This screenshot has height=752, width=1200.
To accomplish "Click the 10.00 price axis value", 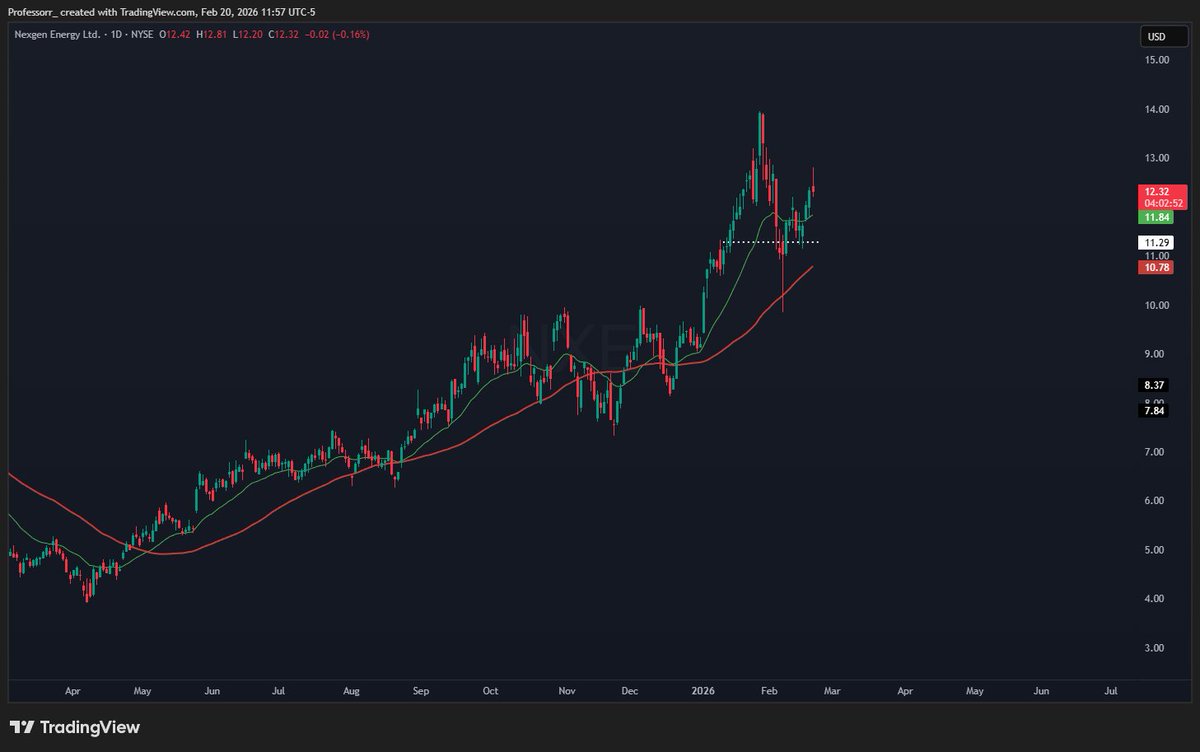I will 1156,305.
